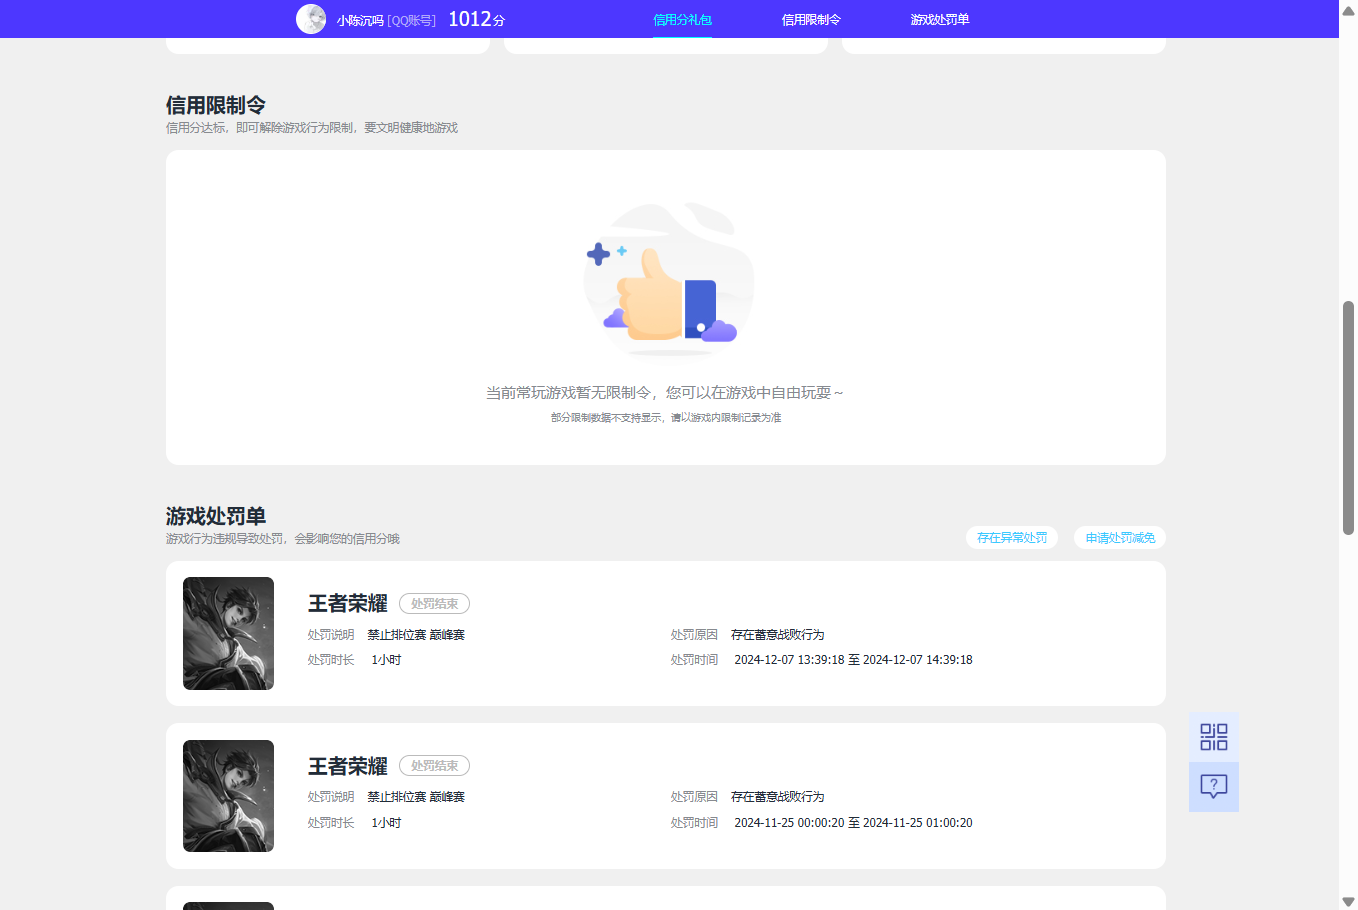
Task: Click first penalty's 王者荣耀 title
Action: pyautogui.click(x=347, y=604)
